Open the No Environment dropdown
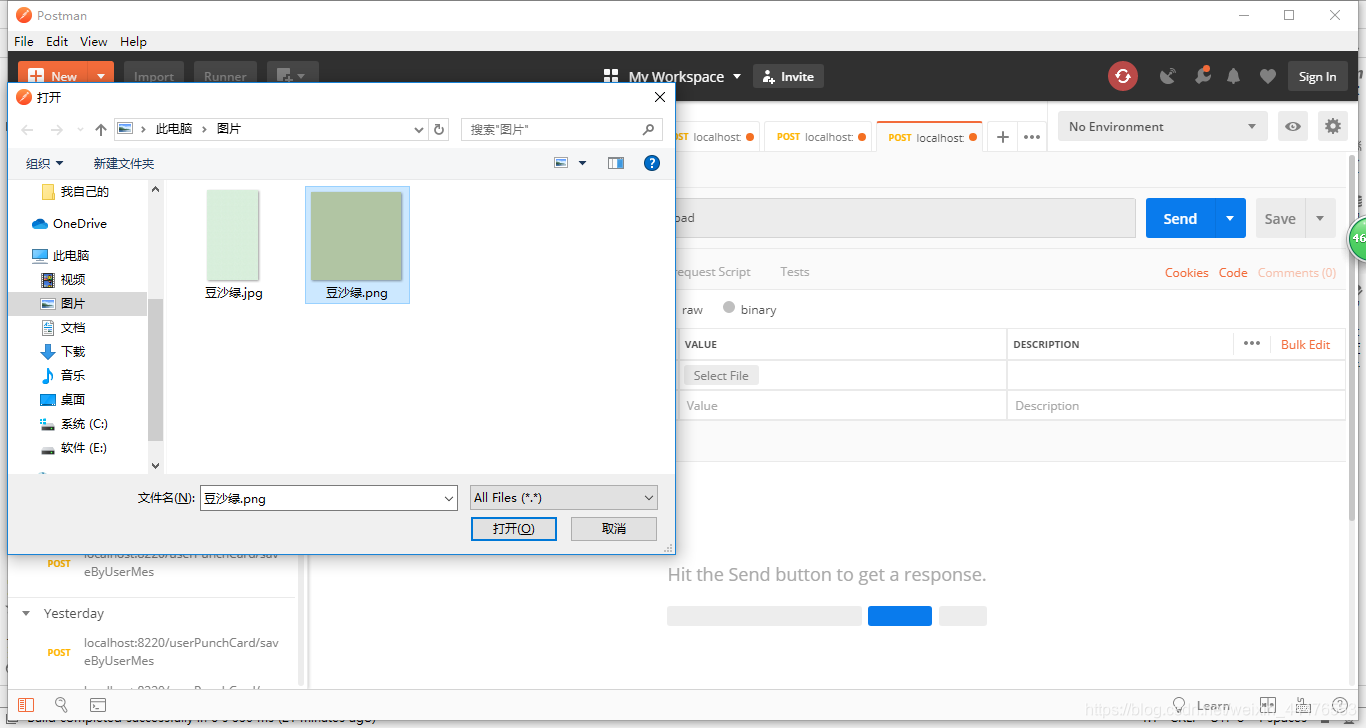Image resolution: width=1366 pixels, height=728 pixels. click(1163, 126)
